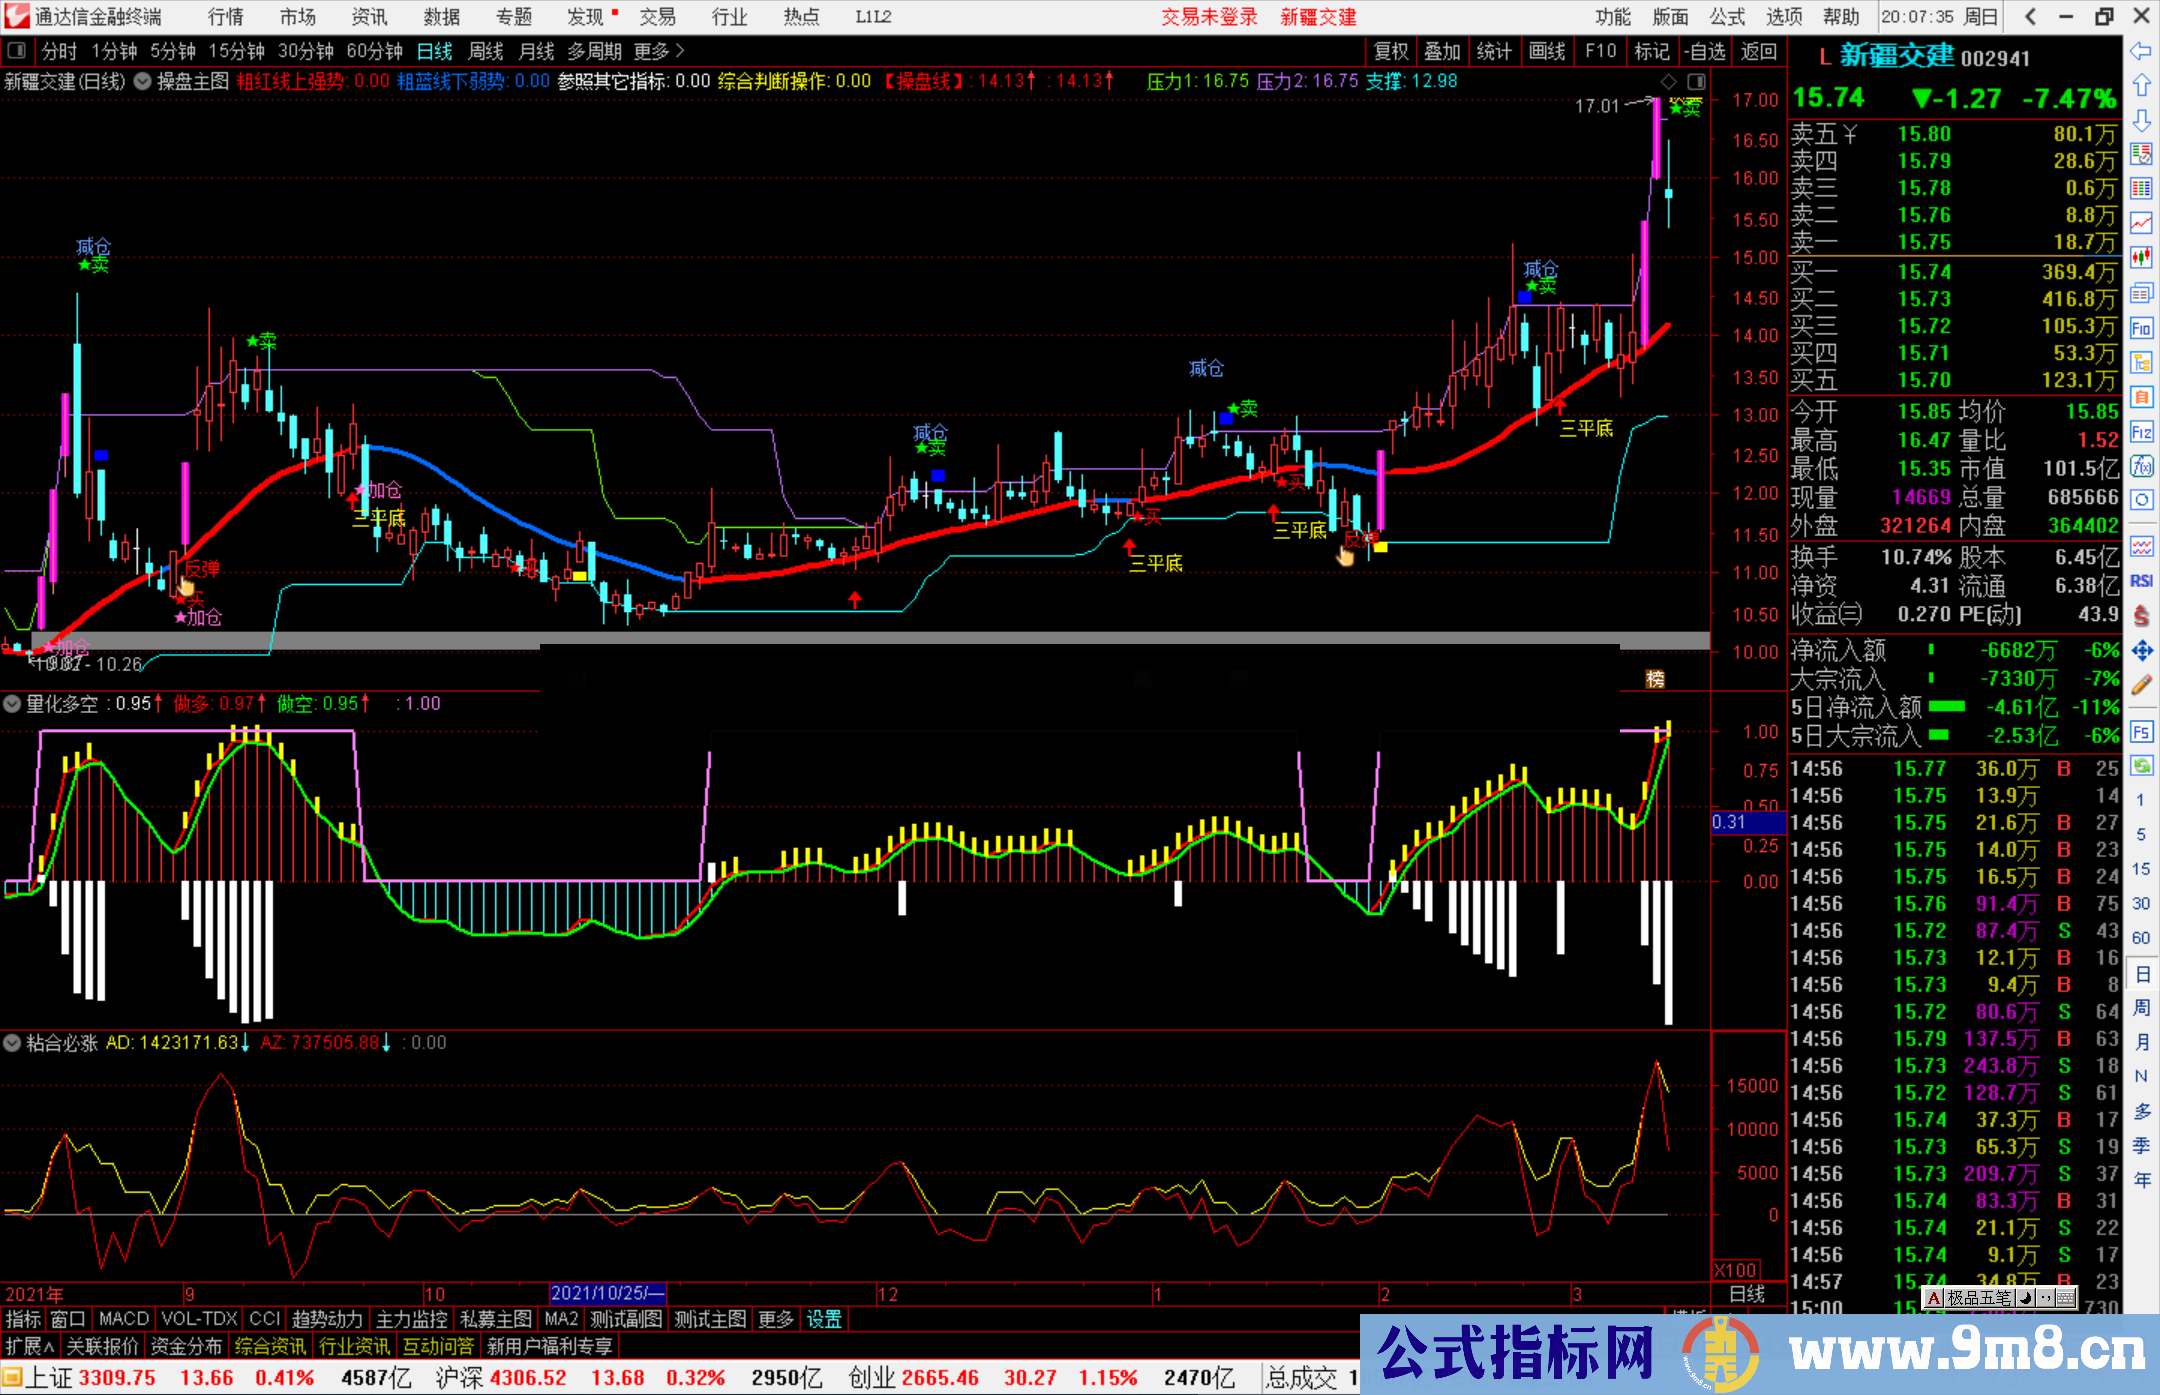The height and width of the screenshot is (1395, 2160).
Task: Click the F12 sidebar icon
Action: pyautogui.click(x=2141, y=432)
